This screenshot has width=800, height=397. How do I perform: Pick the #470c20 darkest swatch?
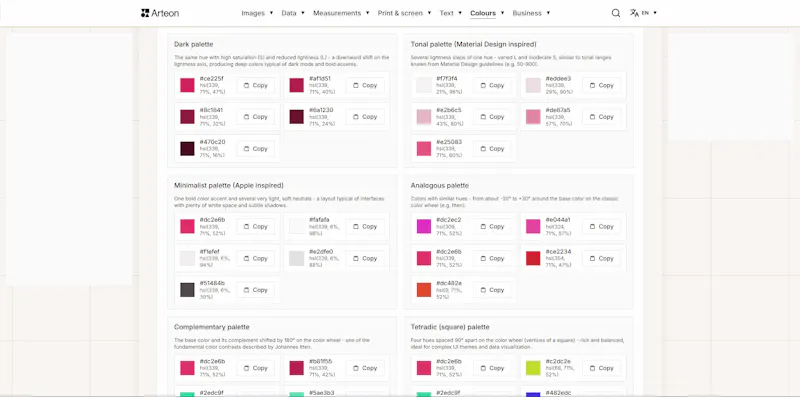click(x=187, y=149)
